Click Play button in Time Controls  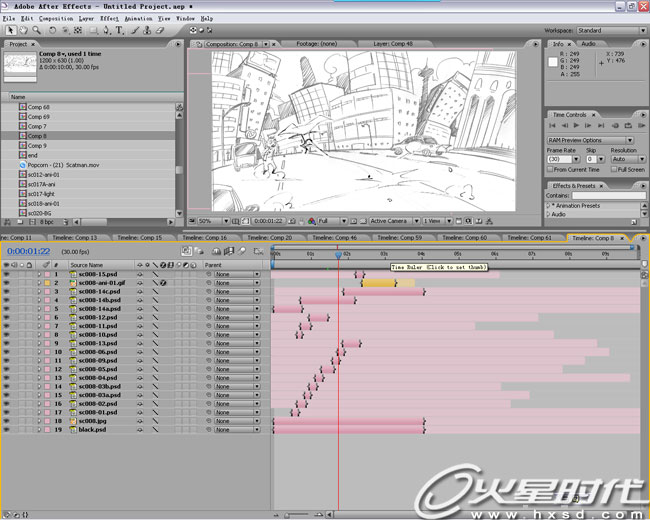coord(576,125)
